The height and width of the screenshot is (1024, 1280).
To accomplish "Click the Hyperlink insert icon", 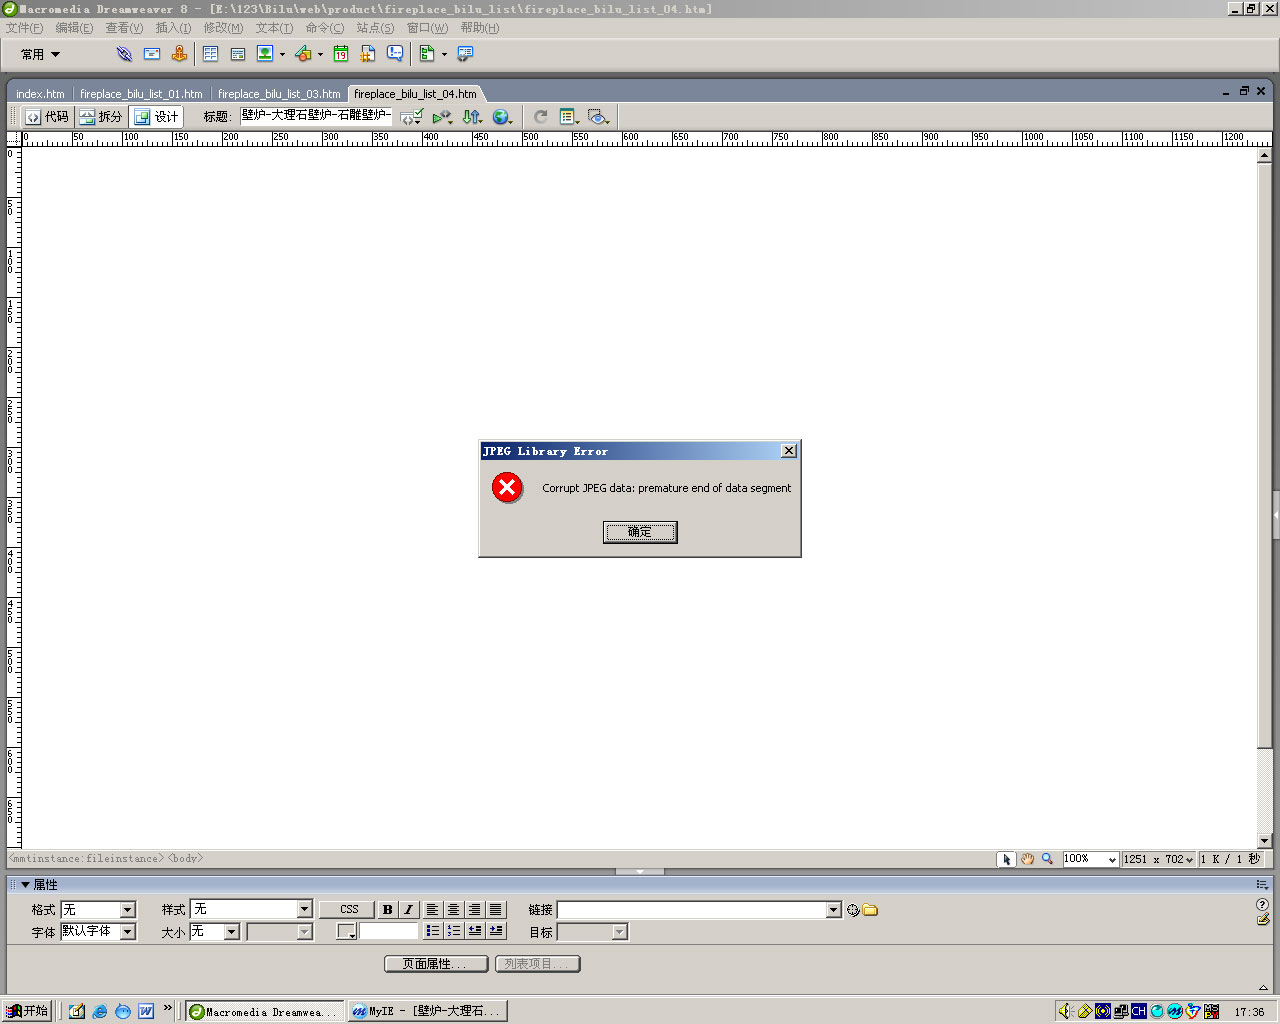I will click(x=124, y=54).
